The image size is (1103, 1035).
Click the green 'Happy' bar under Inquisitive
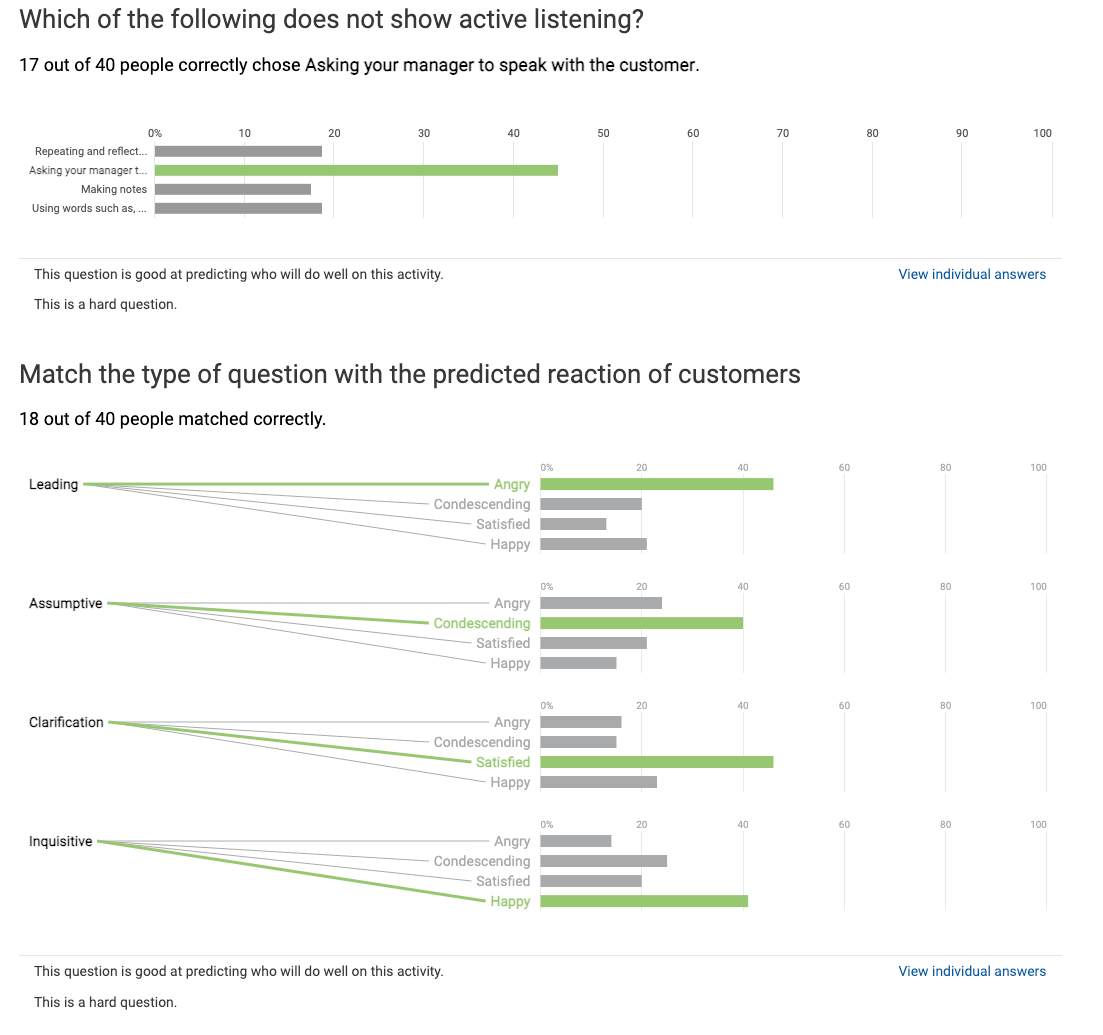643,900
